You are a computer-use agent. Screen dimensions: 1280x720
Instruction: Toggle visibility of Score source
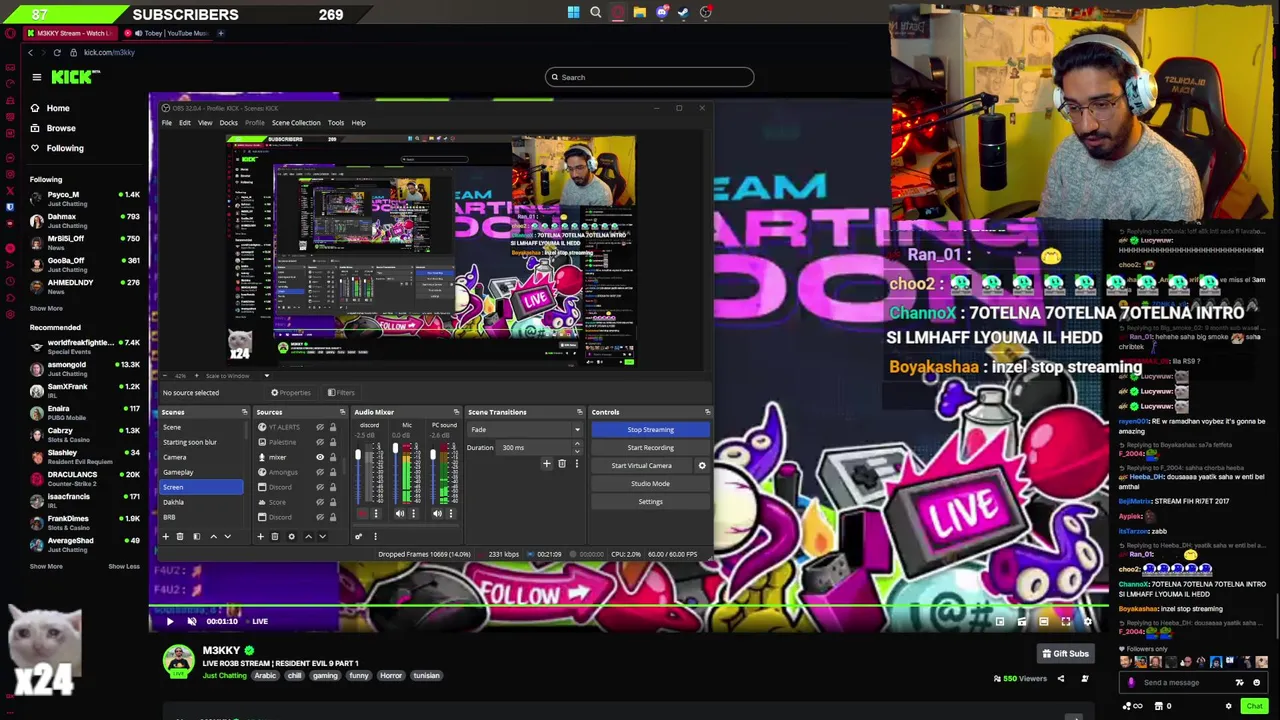coord(320,502)
